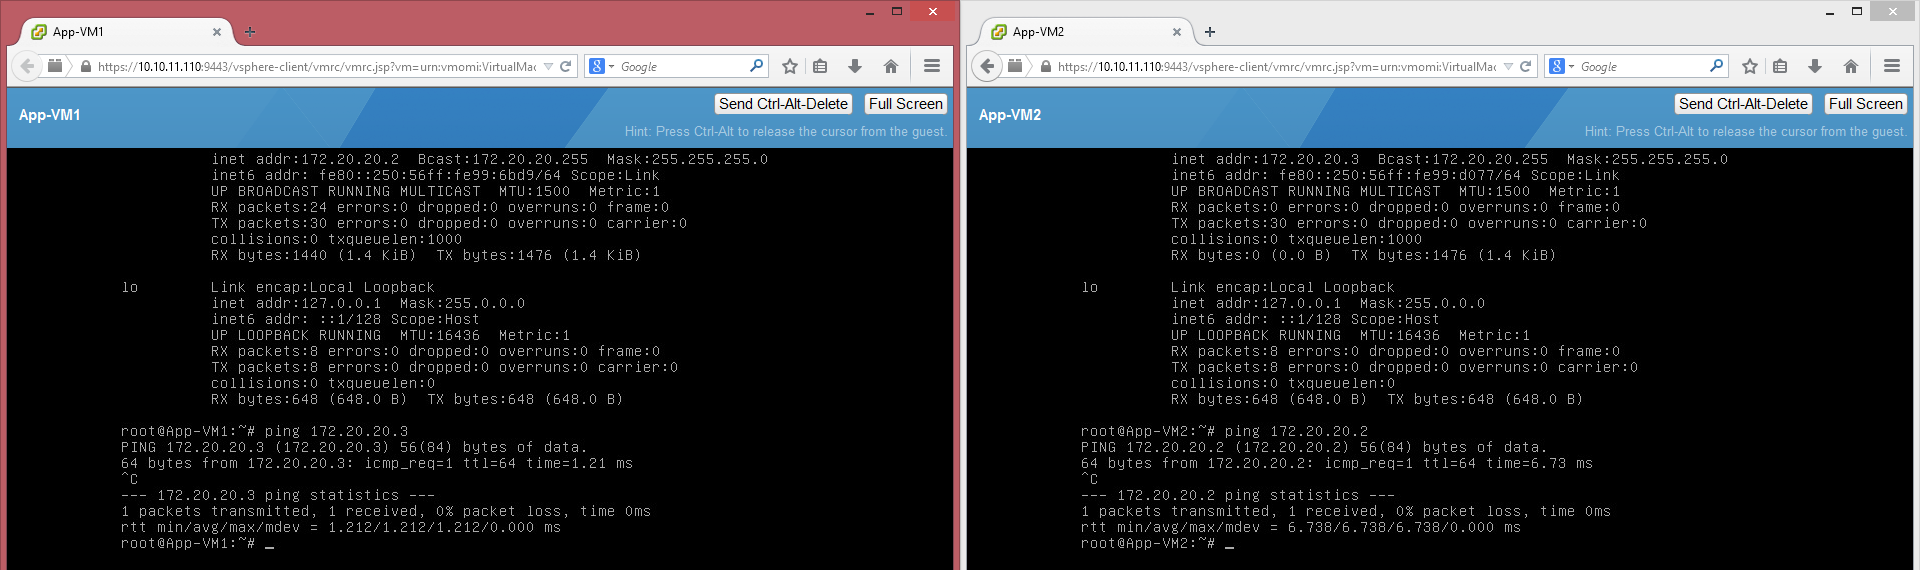Open the hamburger menu in the App-VM1 window
Image resolution: width=1920 pixels, height=570 pixels.
(931, 66)
